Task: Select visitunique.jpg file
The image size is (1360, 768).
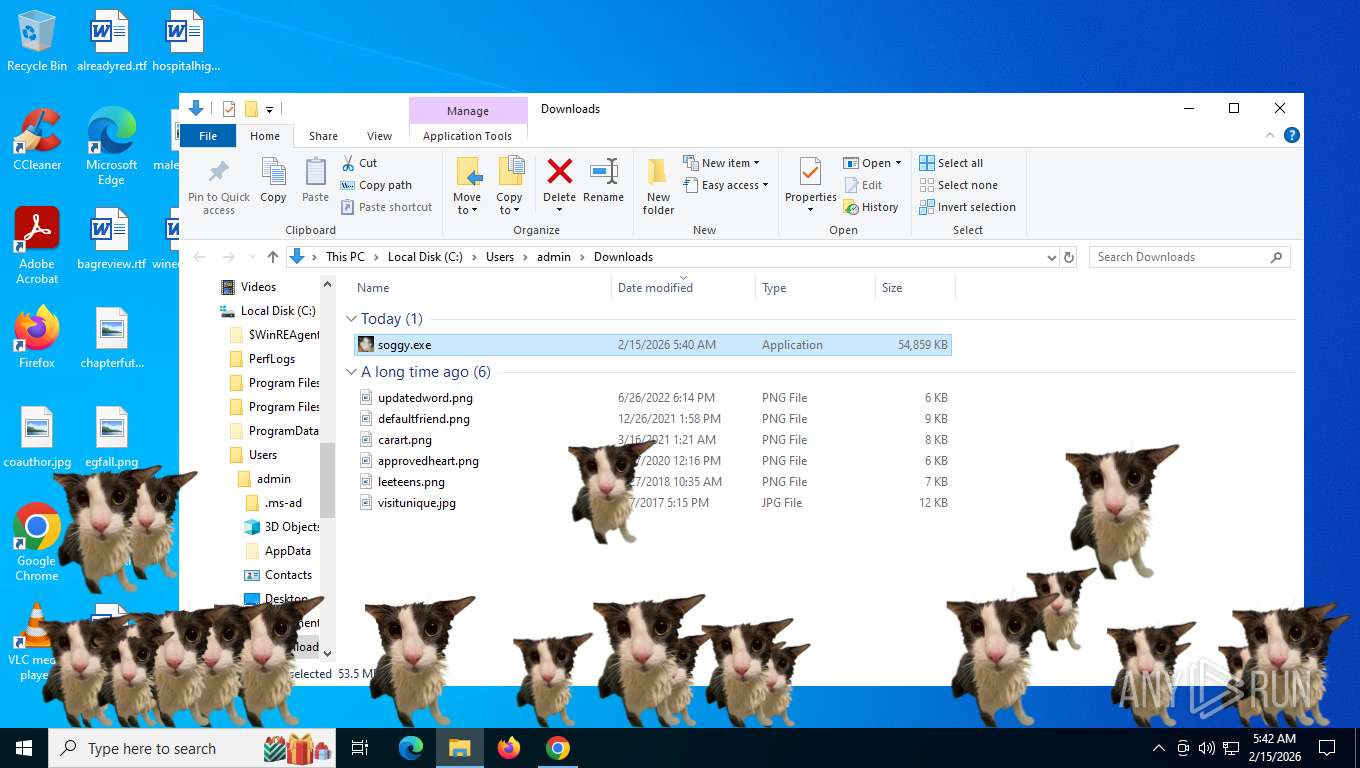Action: click(x=653, y=503)
